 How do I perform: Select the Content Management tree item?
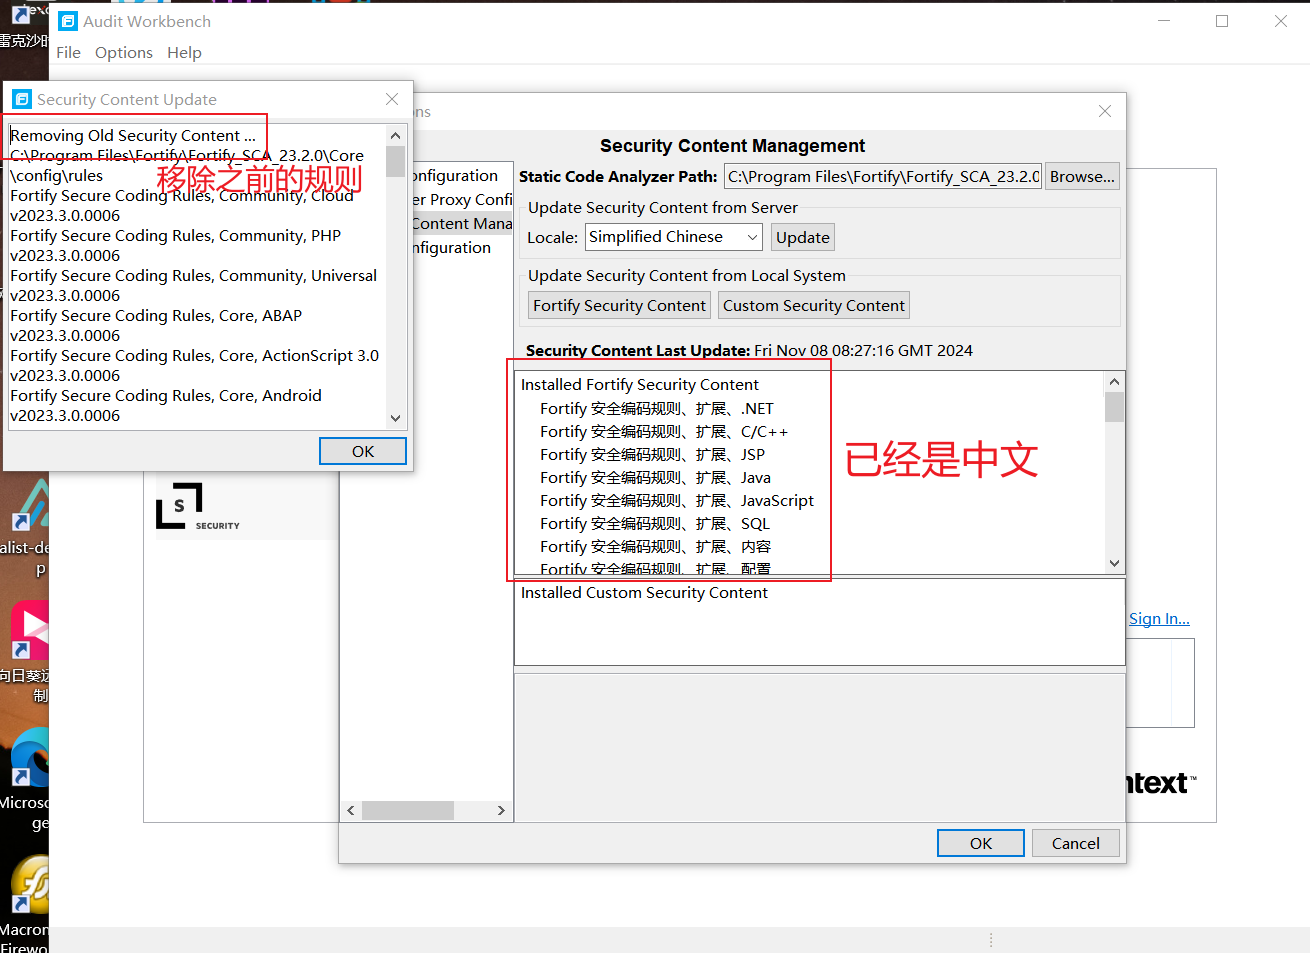pos(461,223)
